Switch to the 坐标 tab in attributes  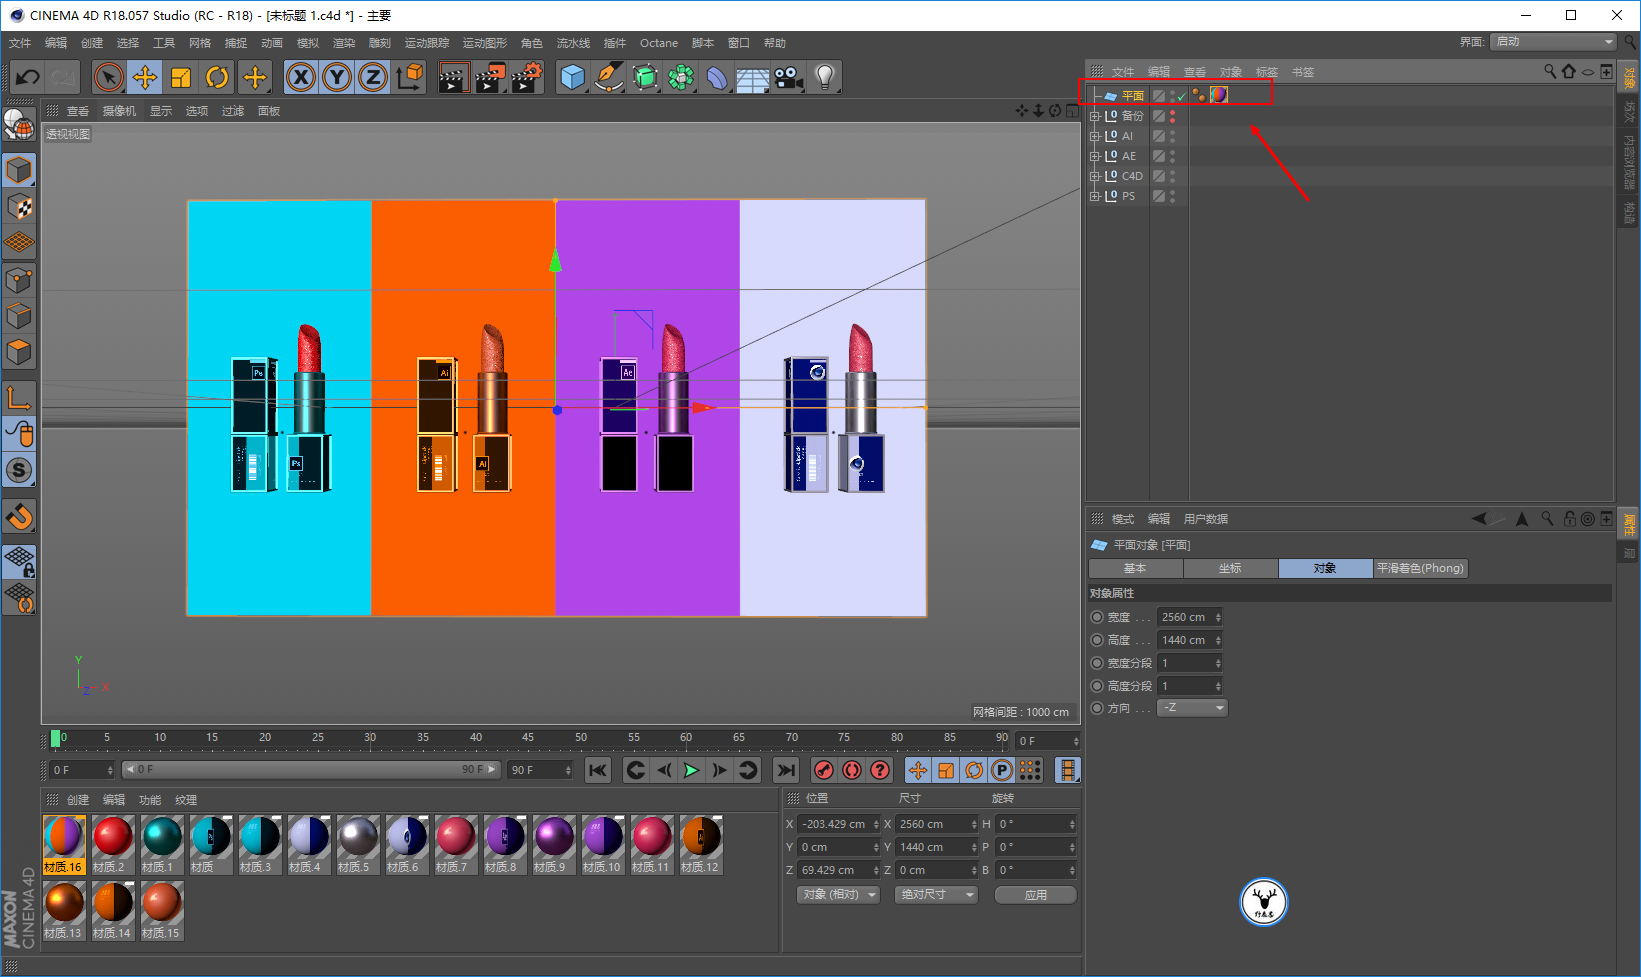coord(1230,568)
